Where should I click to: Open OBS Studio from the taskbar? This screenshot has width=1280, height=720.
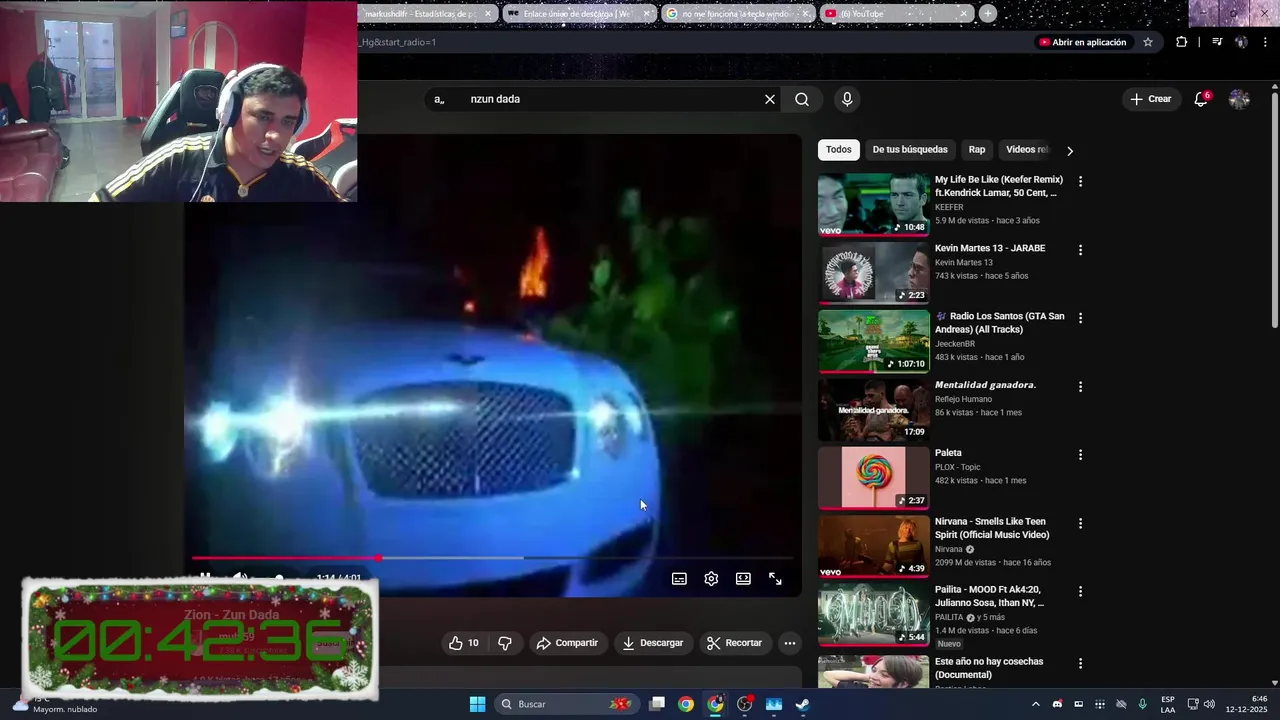744,704
